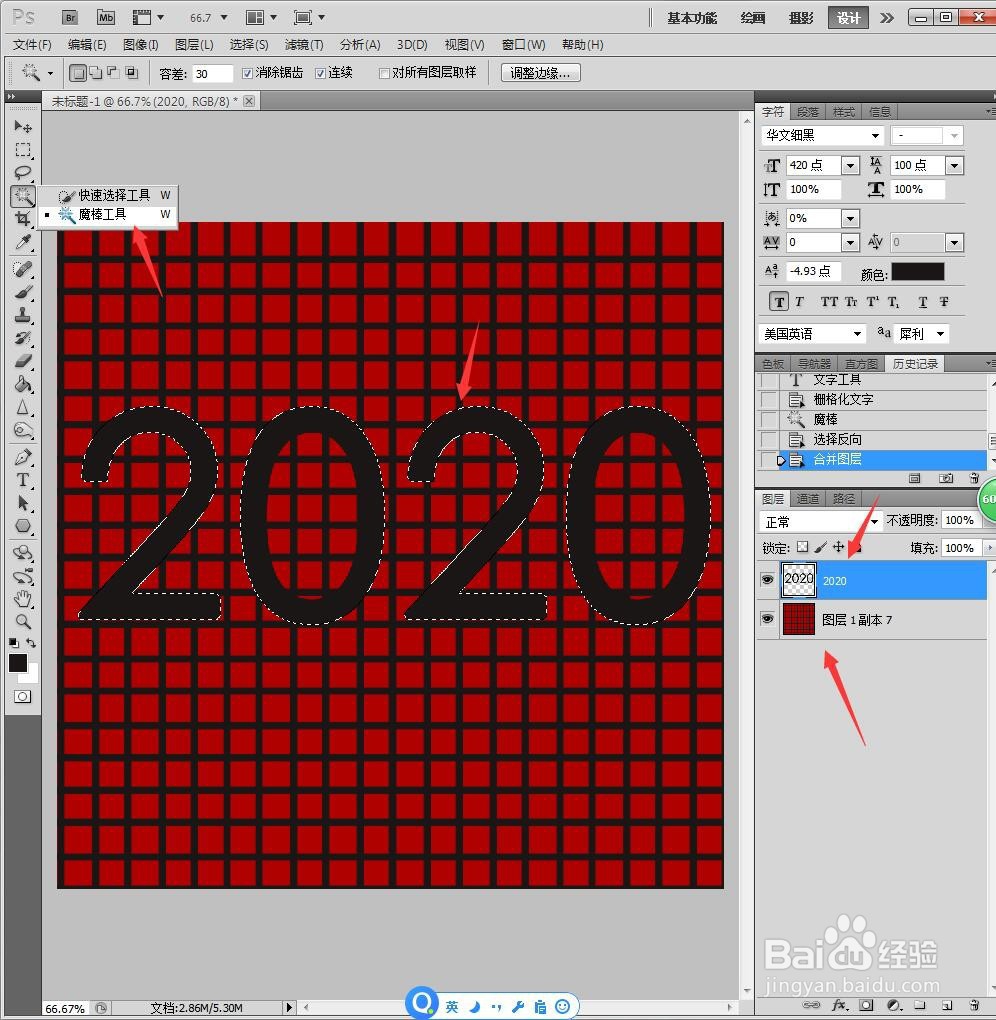Select the Eraser tool
This screenshot has width=996, height=1020.
pos(23,361)
